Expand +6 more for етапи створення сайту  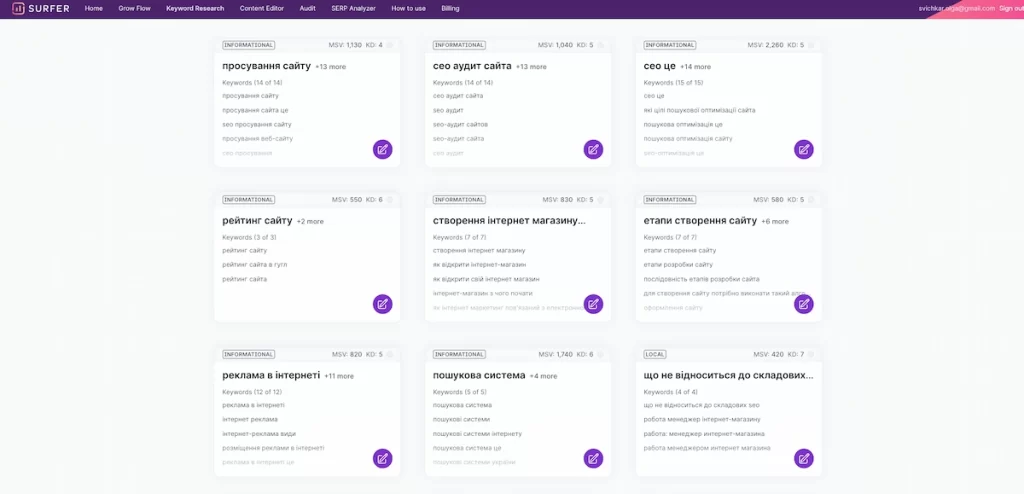pos(775,222)
